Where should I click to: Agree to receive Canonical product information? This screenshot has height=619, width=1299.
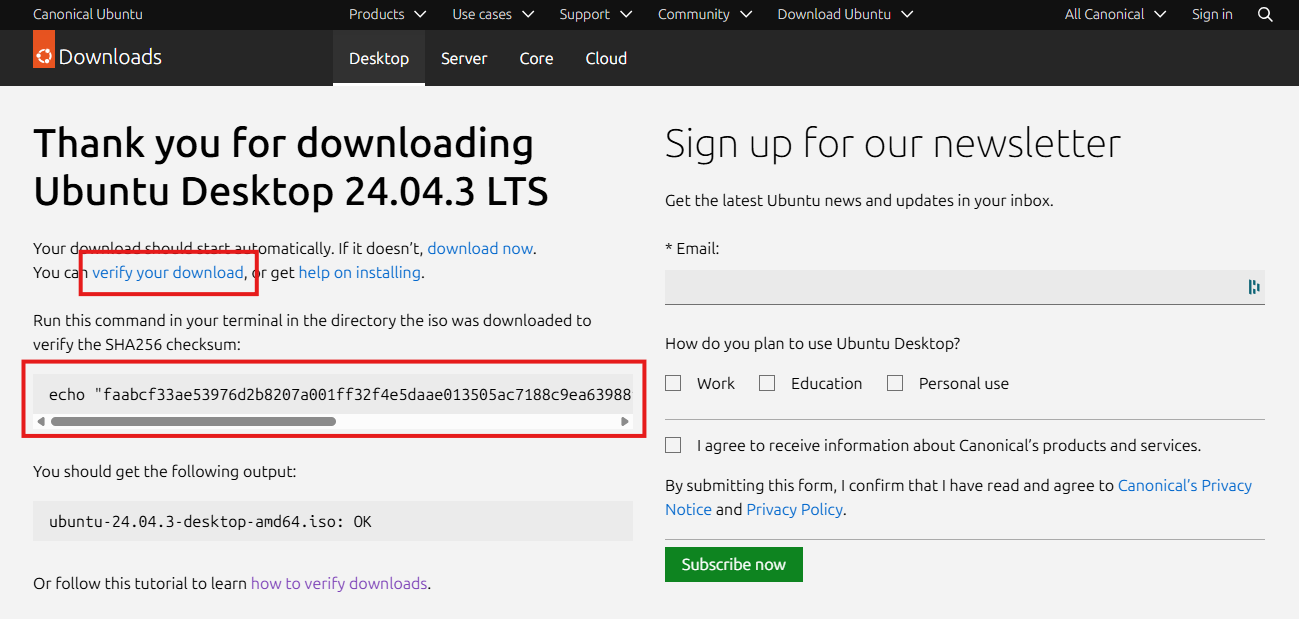pyautogui.click(x=673, y=445)
